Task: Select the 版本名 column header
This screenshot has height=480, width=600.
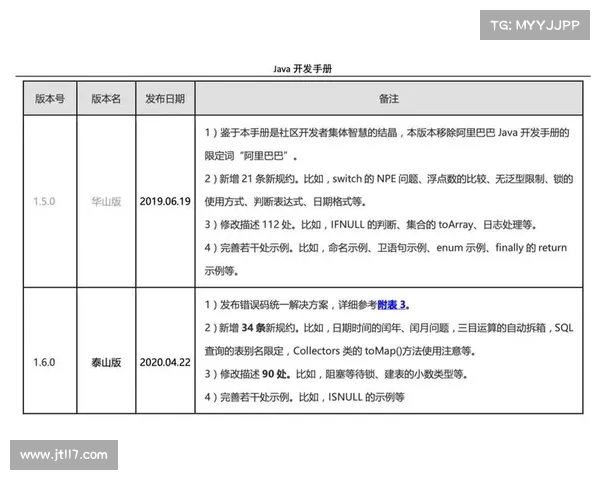Action: pos(106,98)
